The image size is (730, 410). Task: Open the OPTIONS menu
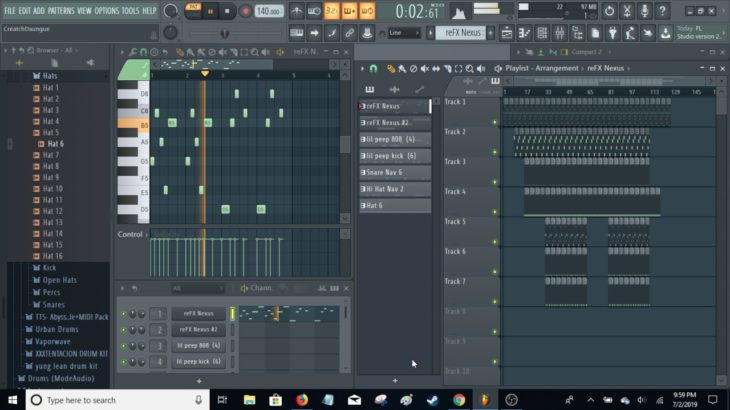pos(107,10)
